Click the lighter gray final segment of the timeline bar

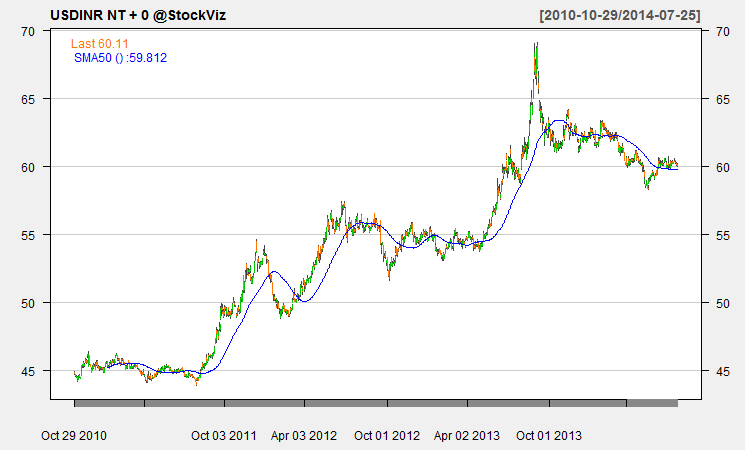pos(652,403)
